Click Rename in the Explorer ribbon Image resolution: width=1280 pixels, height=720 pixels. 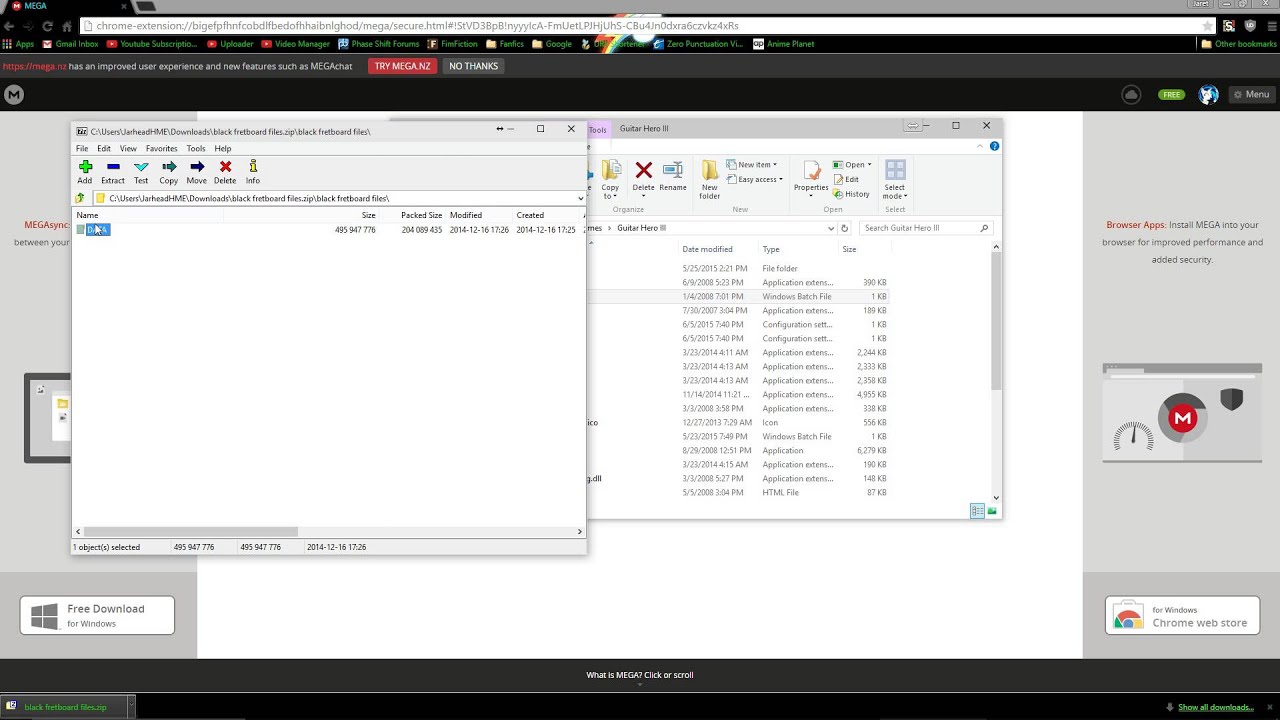673,177
